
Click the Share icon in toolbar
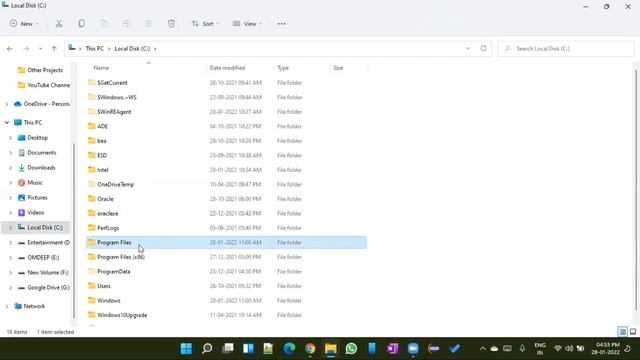point(149,24)
